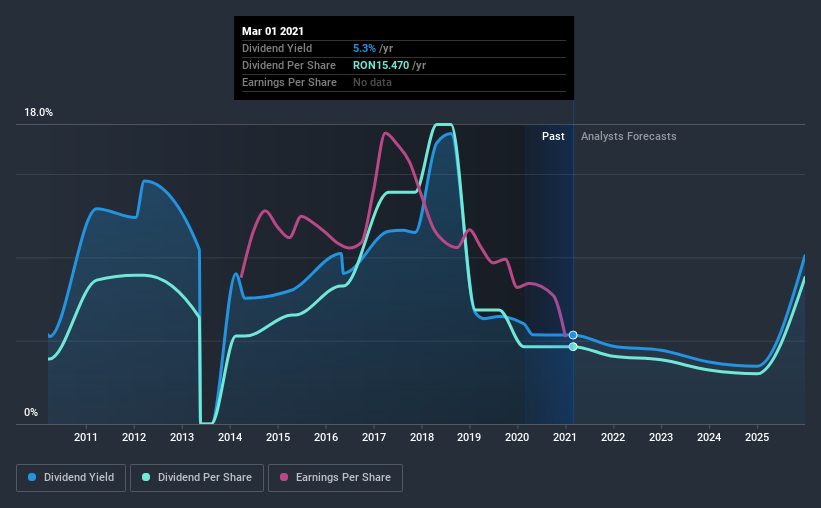Click the 2025 x-axis label

pyautogui.click(x=757, y=437)
